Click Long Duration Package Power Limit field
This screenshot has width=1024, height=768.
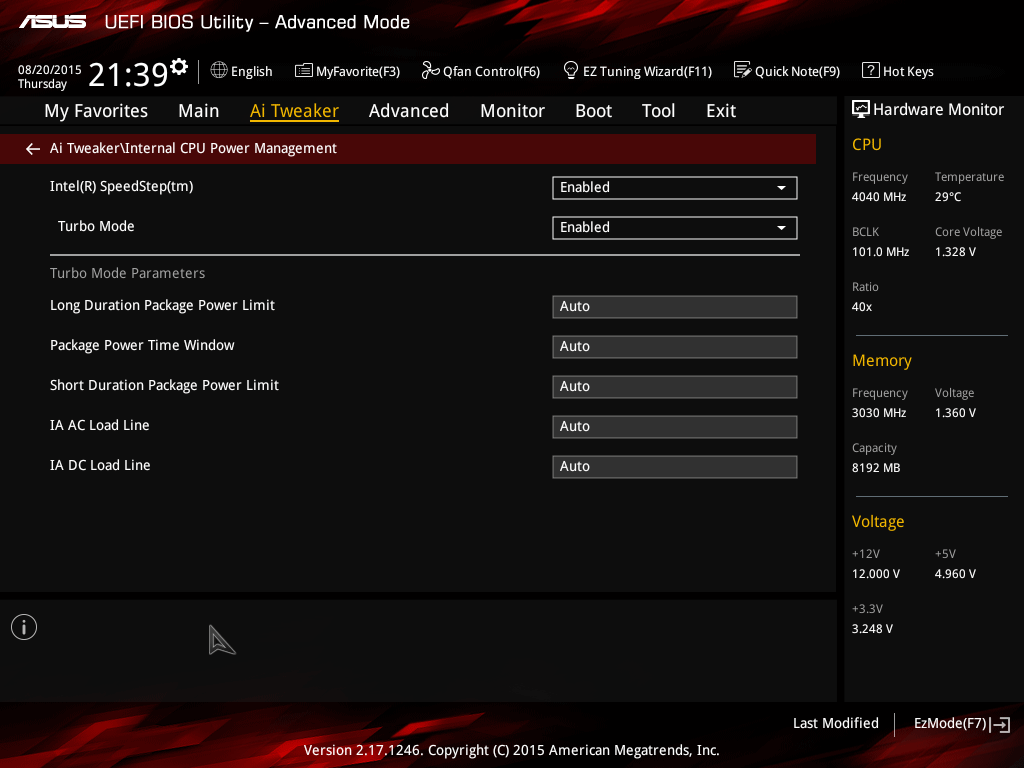click(675, 307)
